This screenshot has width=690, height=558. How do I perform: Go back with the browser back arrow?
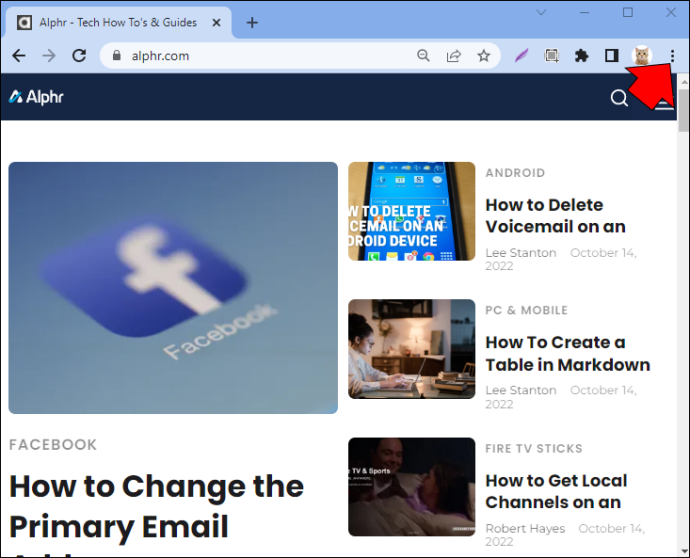click(19, 56)
